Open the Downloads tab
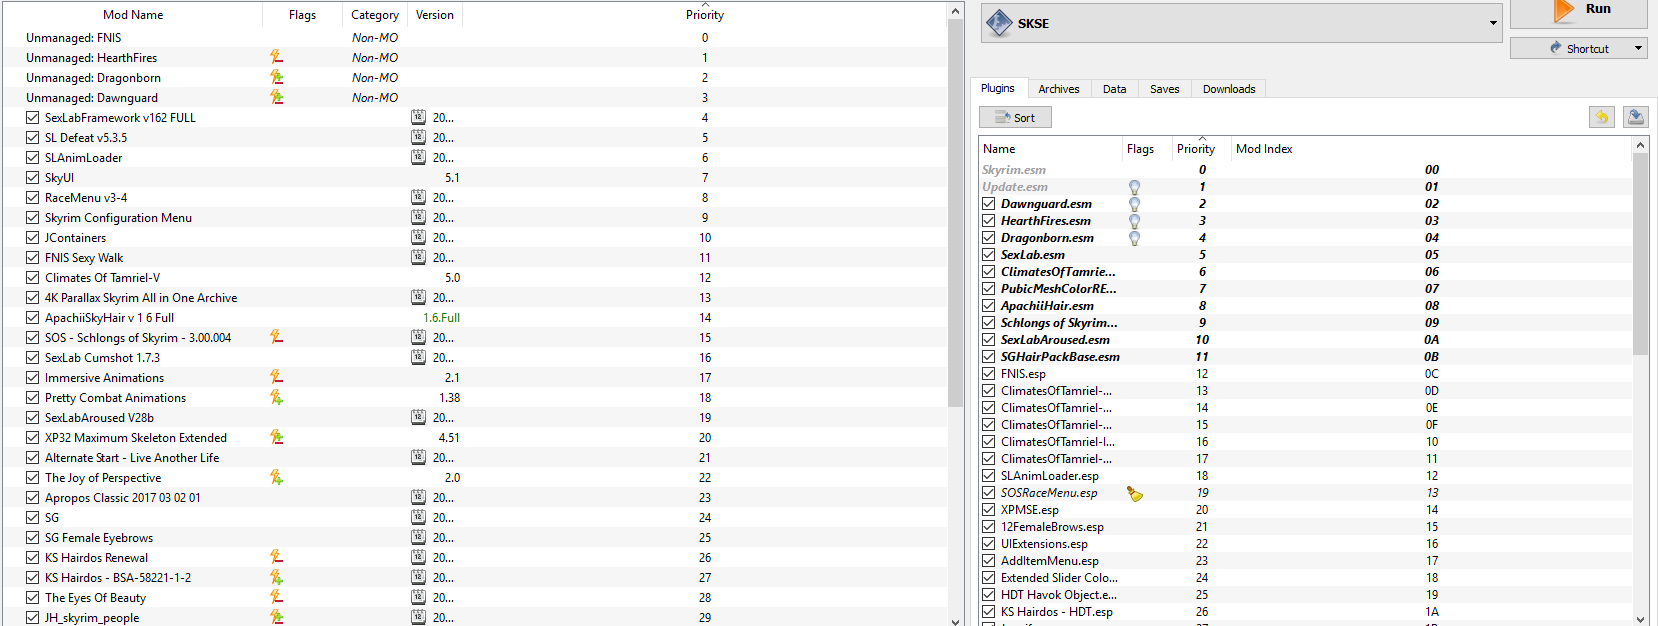This screenshot has width=1658, height=626. point(1228,89)
